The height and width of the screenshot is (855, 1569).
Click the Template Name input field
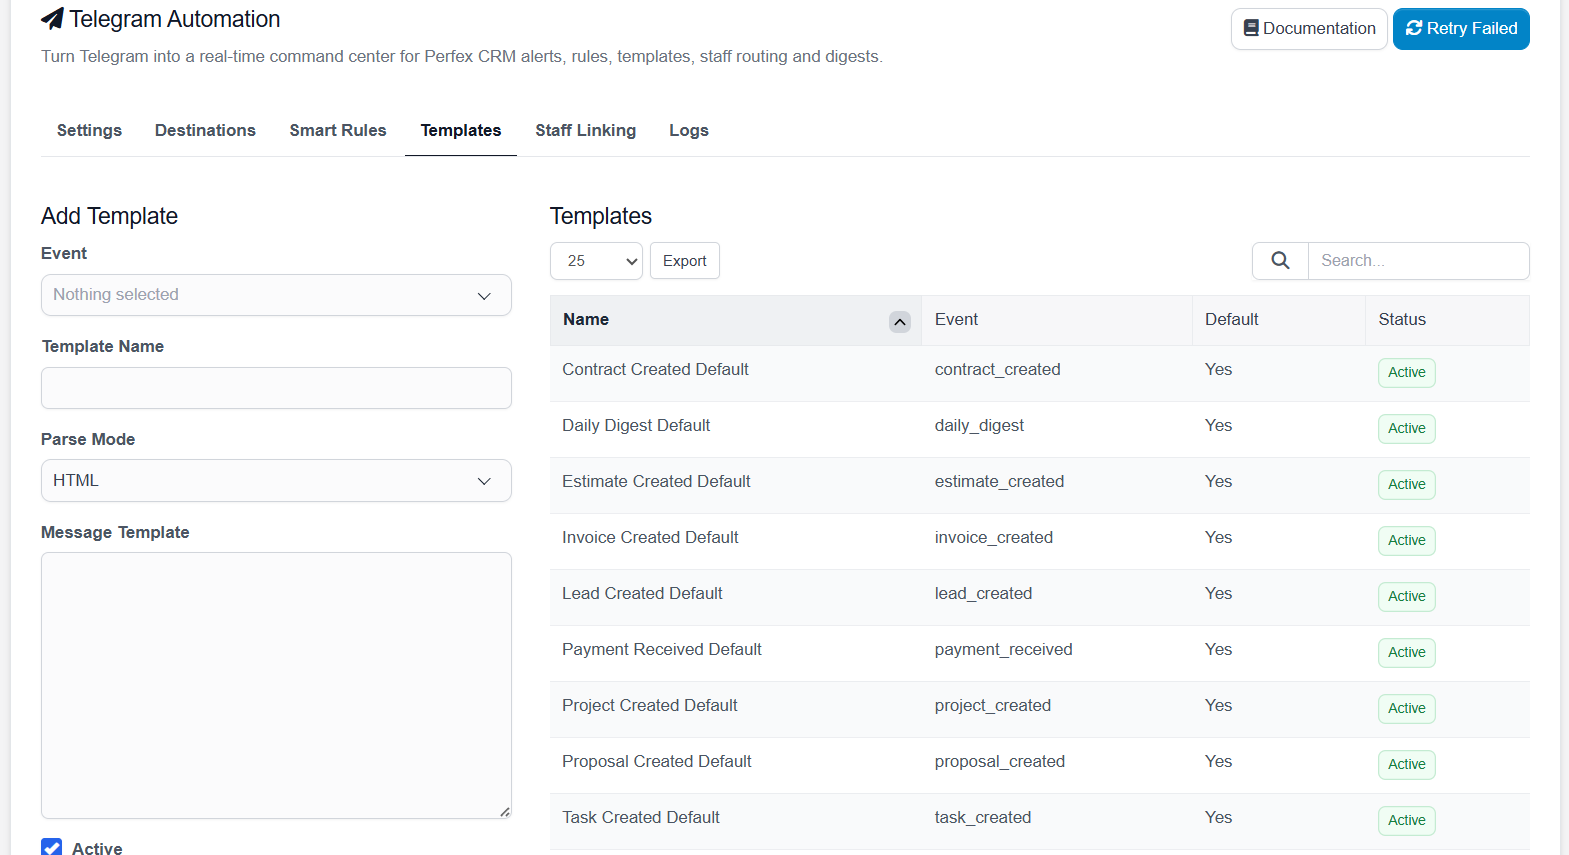[x=276, y=388]
